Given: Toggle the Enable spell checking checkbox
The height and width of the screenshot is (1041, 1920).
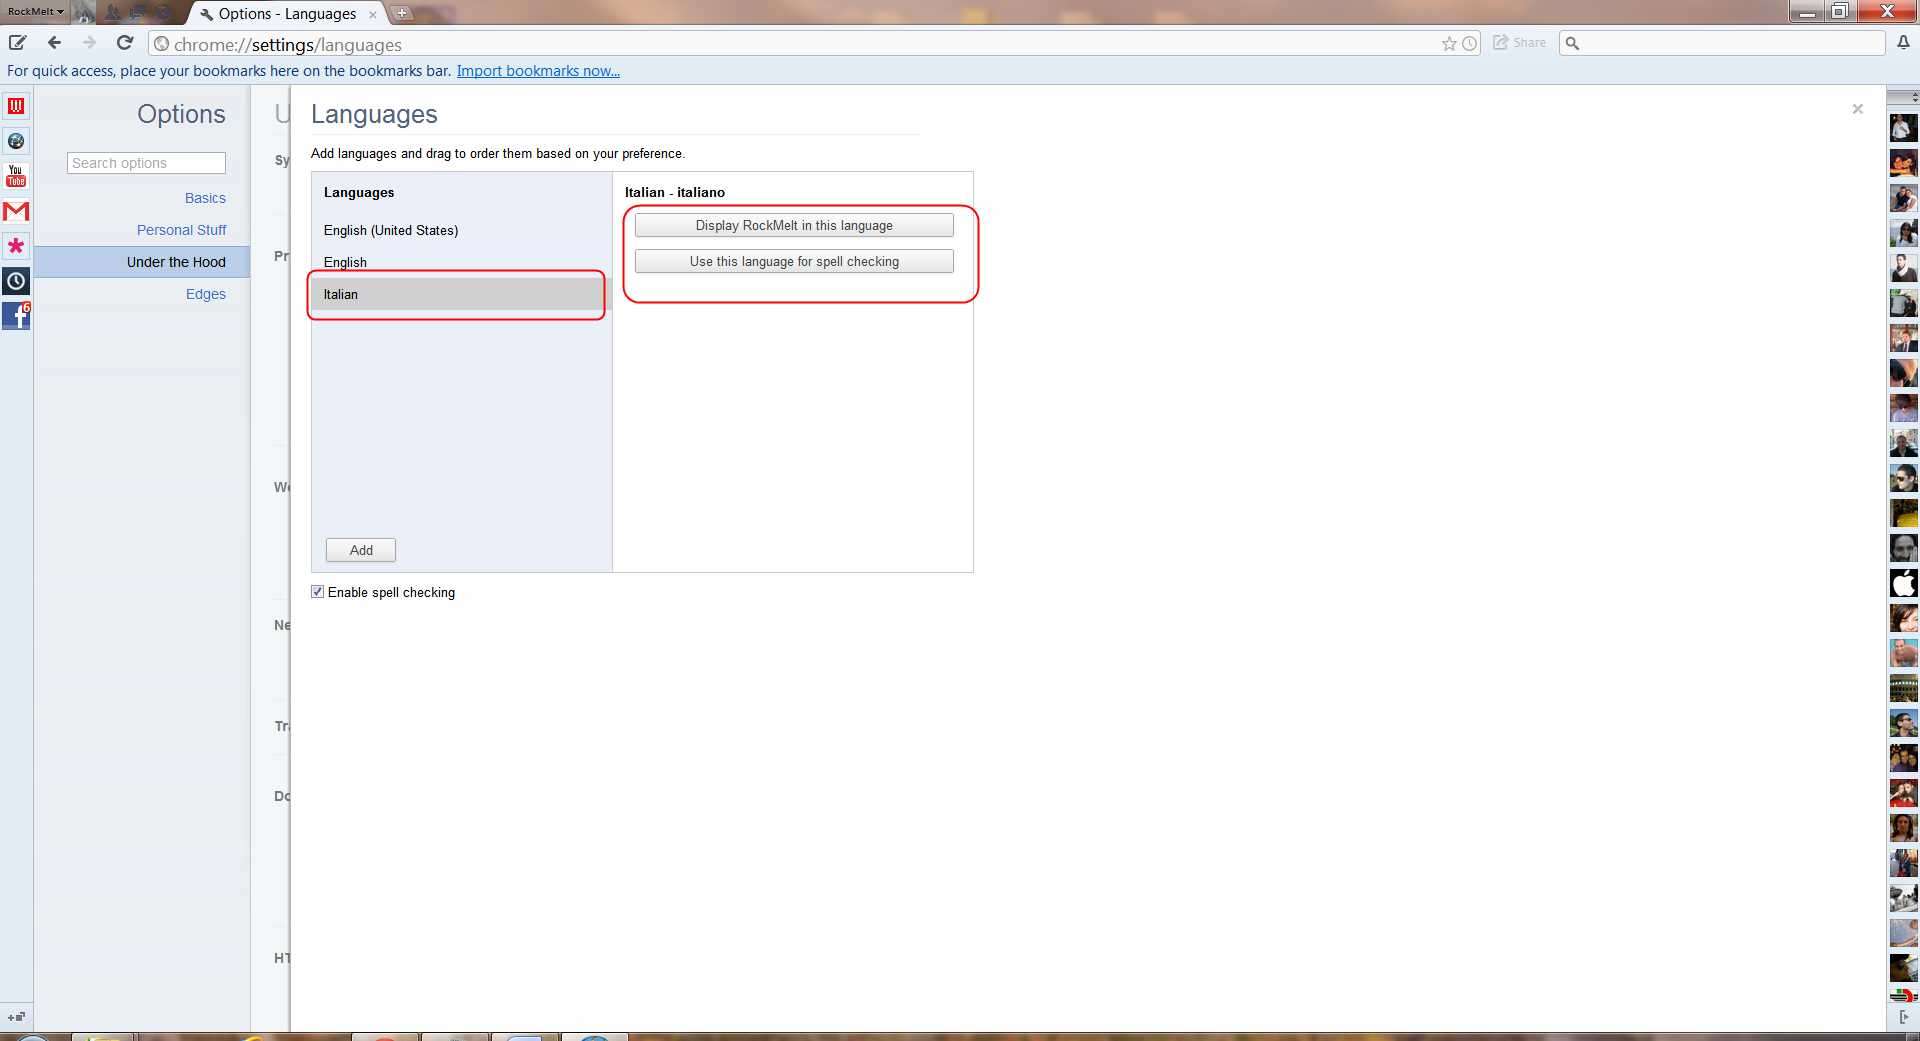Looking at the screenshot, I should coord(318,592).
